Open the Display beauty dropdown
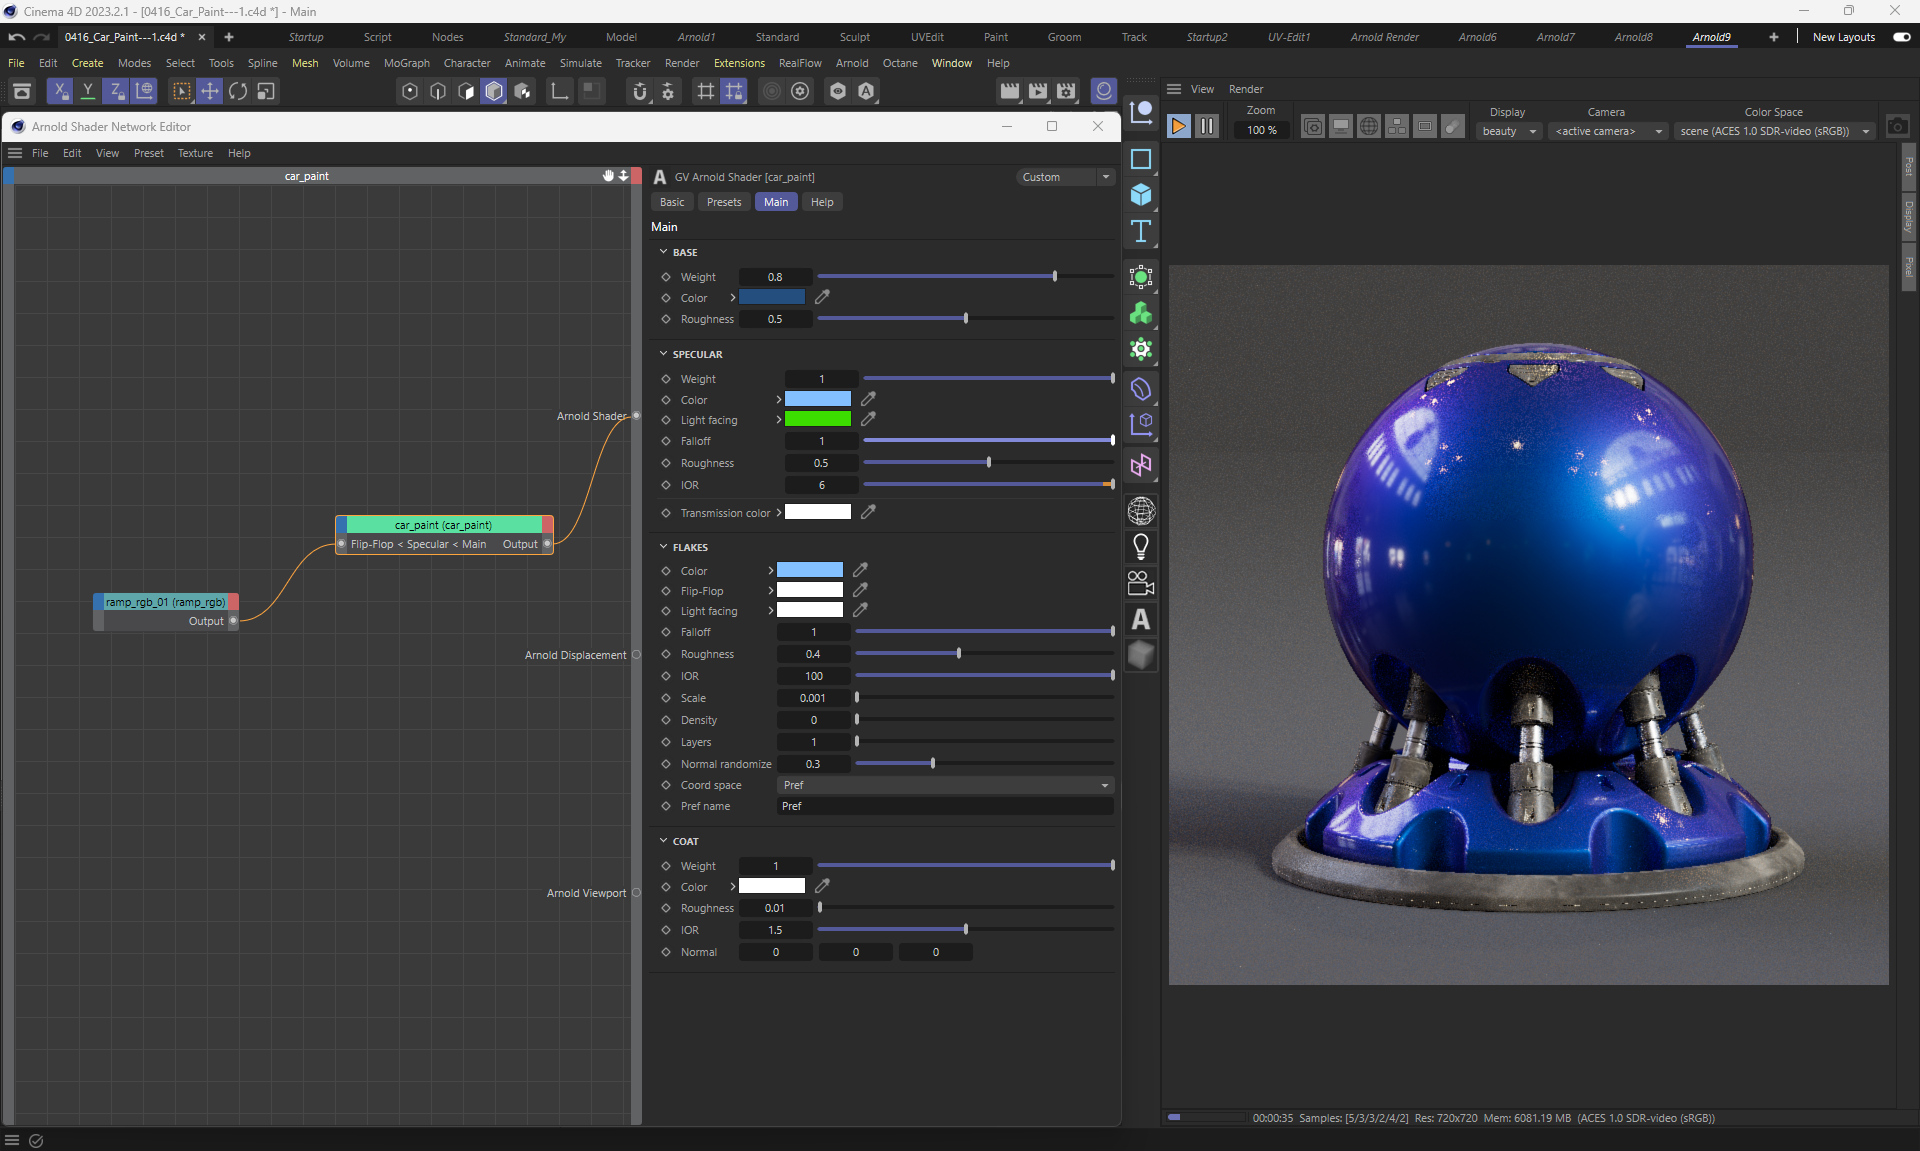 [1509, 131]
